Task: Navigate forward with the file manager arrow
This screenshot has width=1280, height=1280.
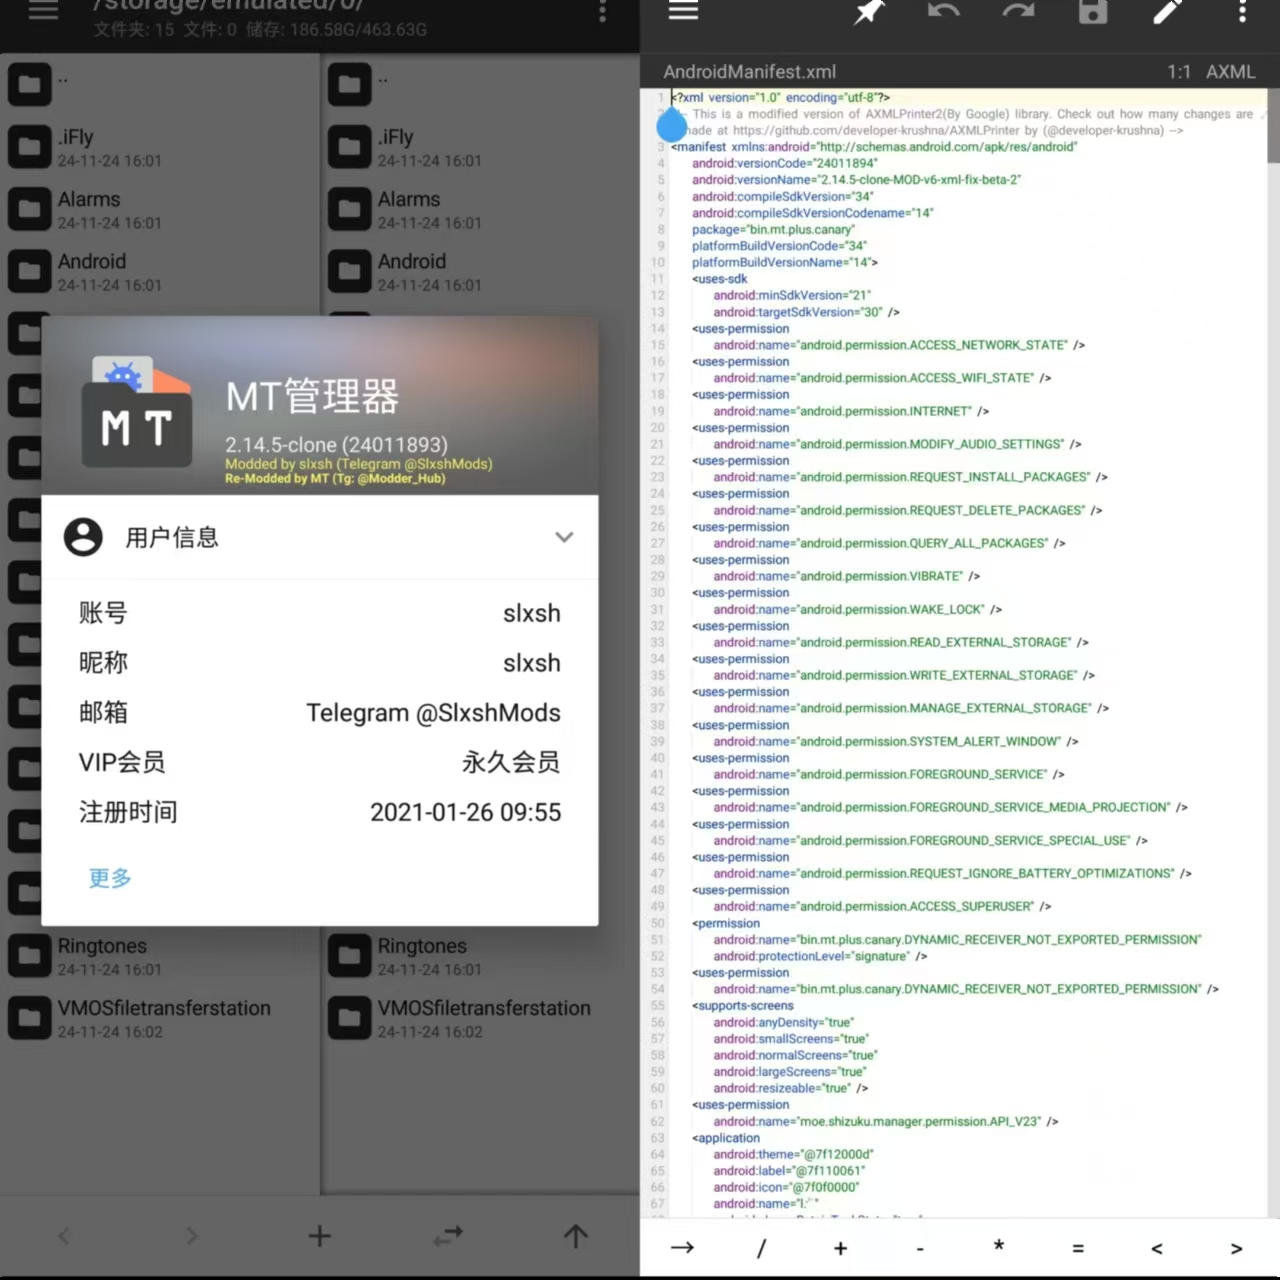Action: (x=192, y=1236)
